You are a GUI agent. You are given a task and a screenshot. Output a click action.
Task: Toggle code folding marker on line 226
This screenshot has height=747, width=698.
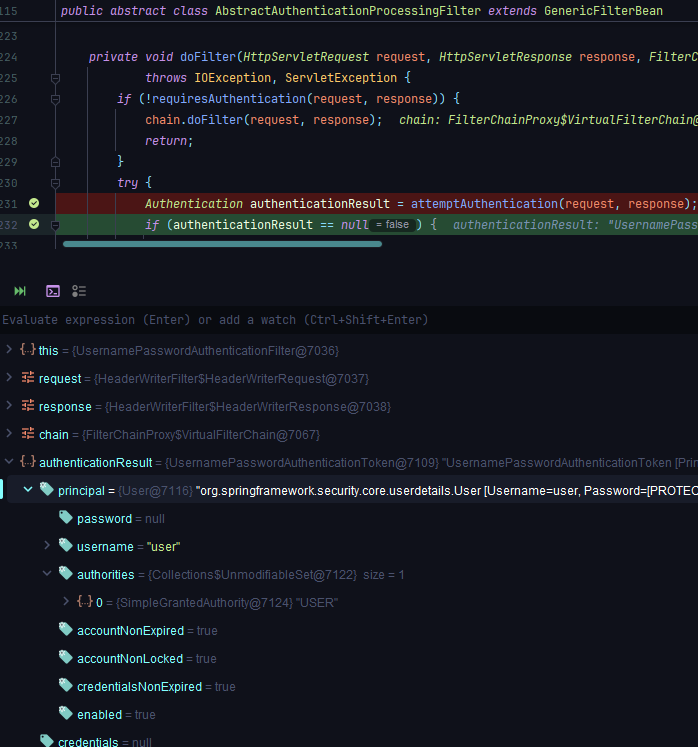tap(55, 98)
